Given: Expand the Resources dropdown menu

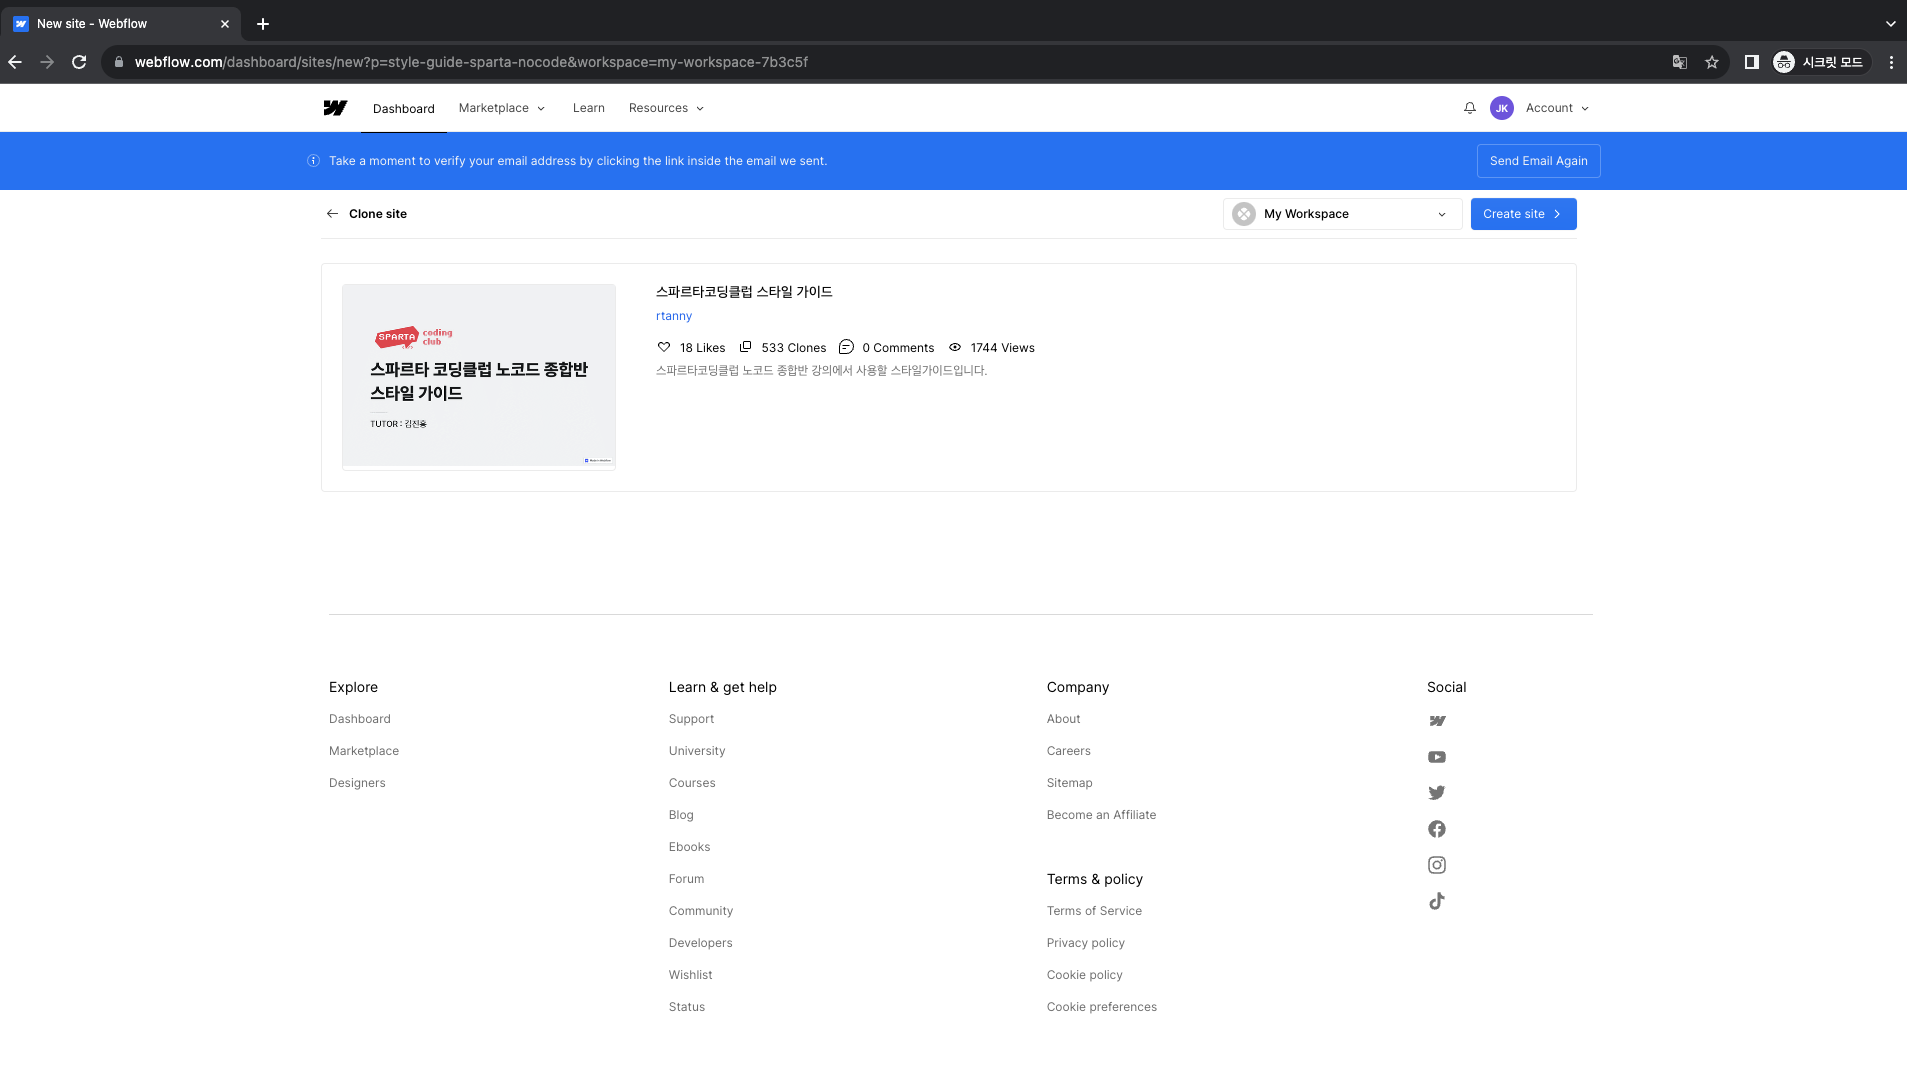Looking at the screenshot, I should [666, 108].
